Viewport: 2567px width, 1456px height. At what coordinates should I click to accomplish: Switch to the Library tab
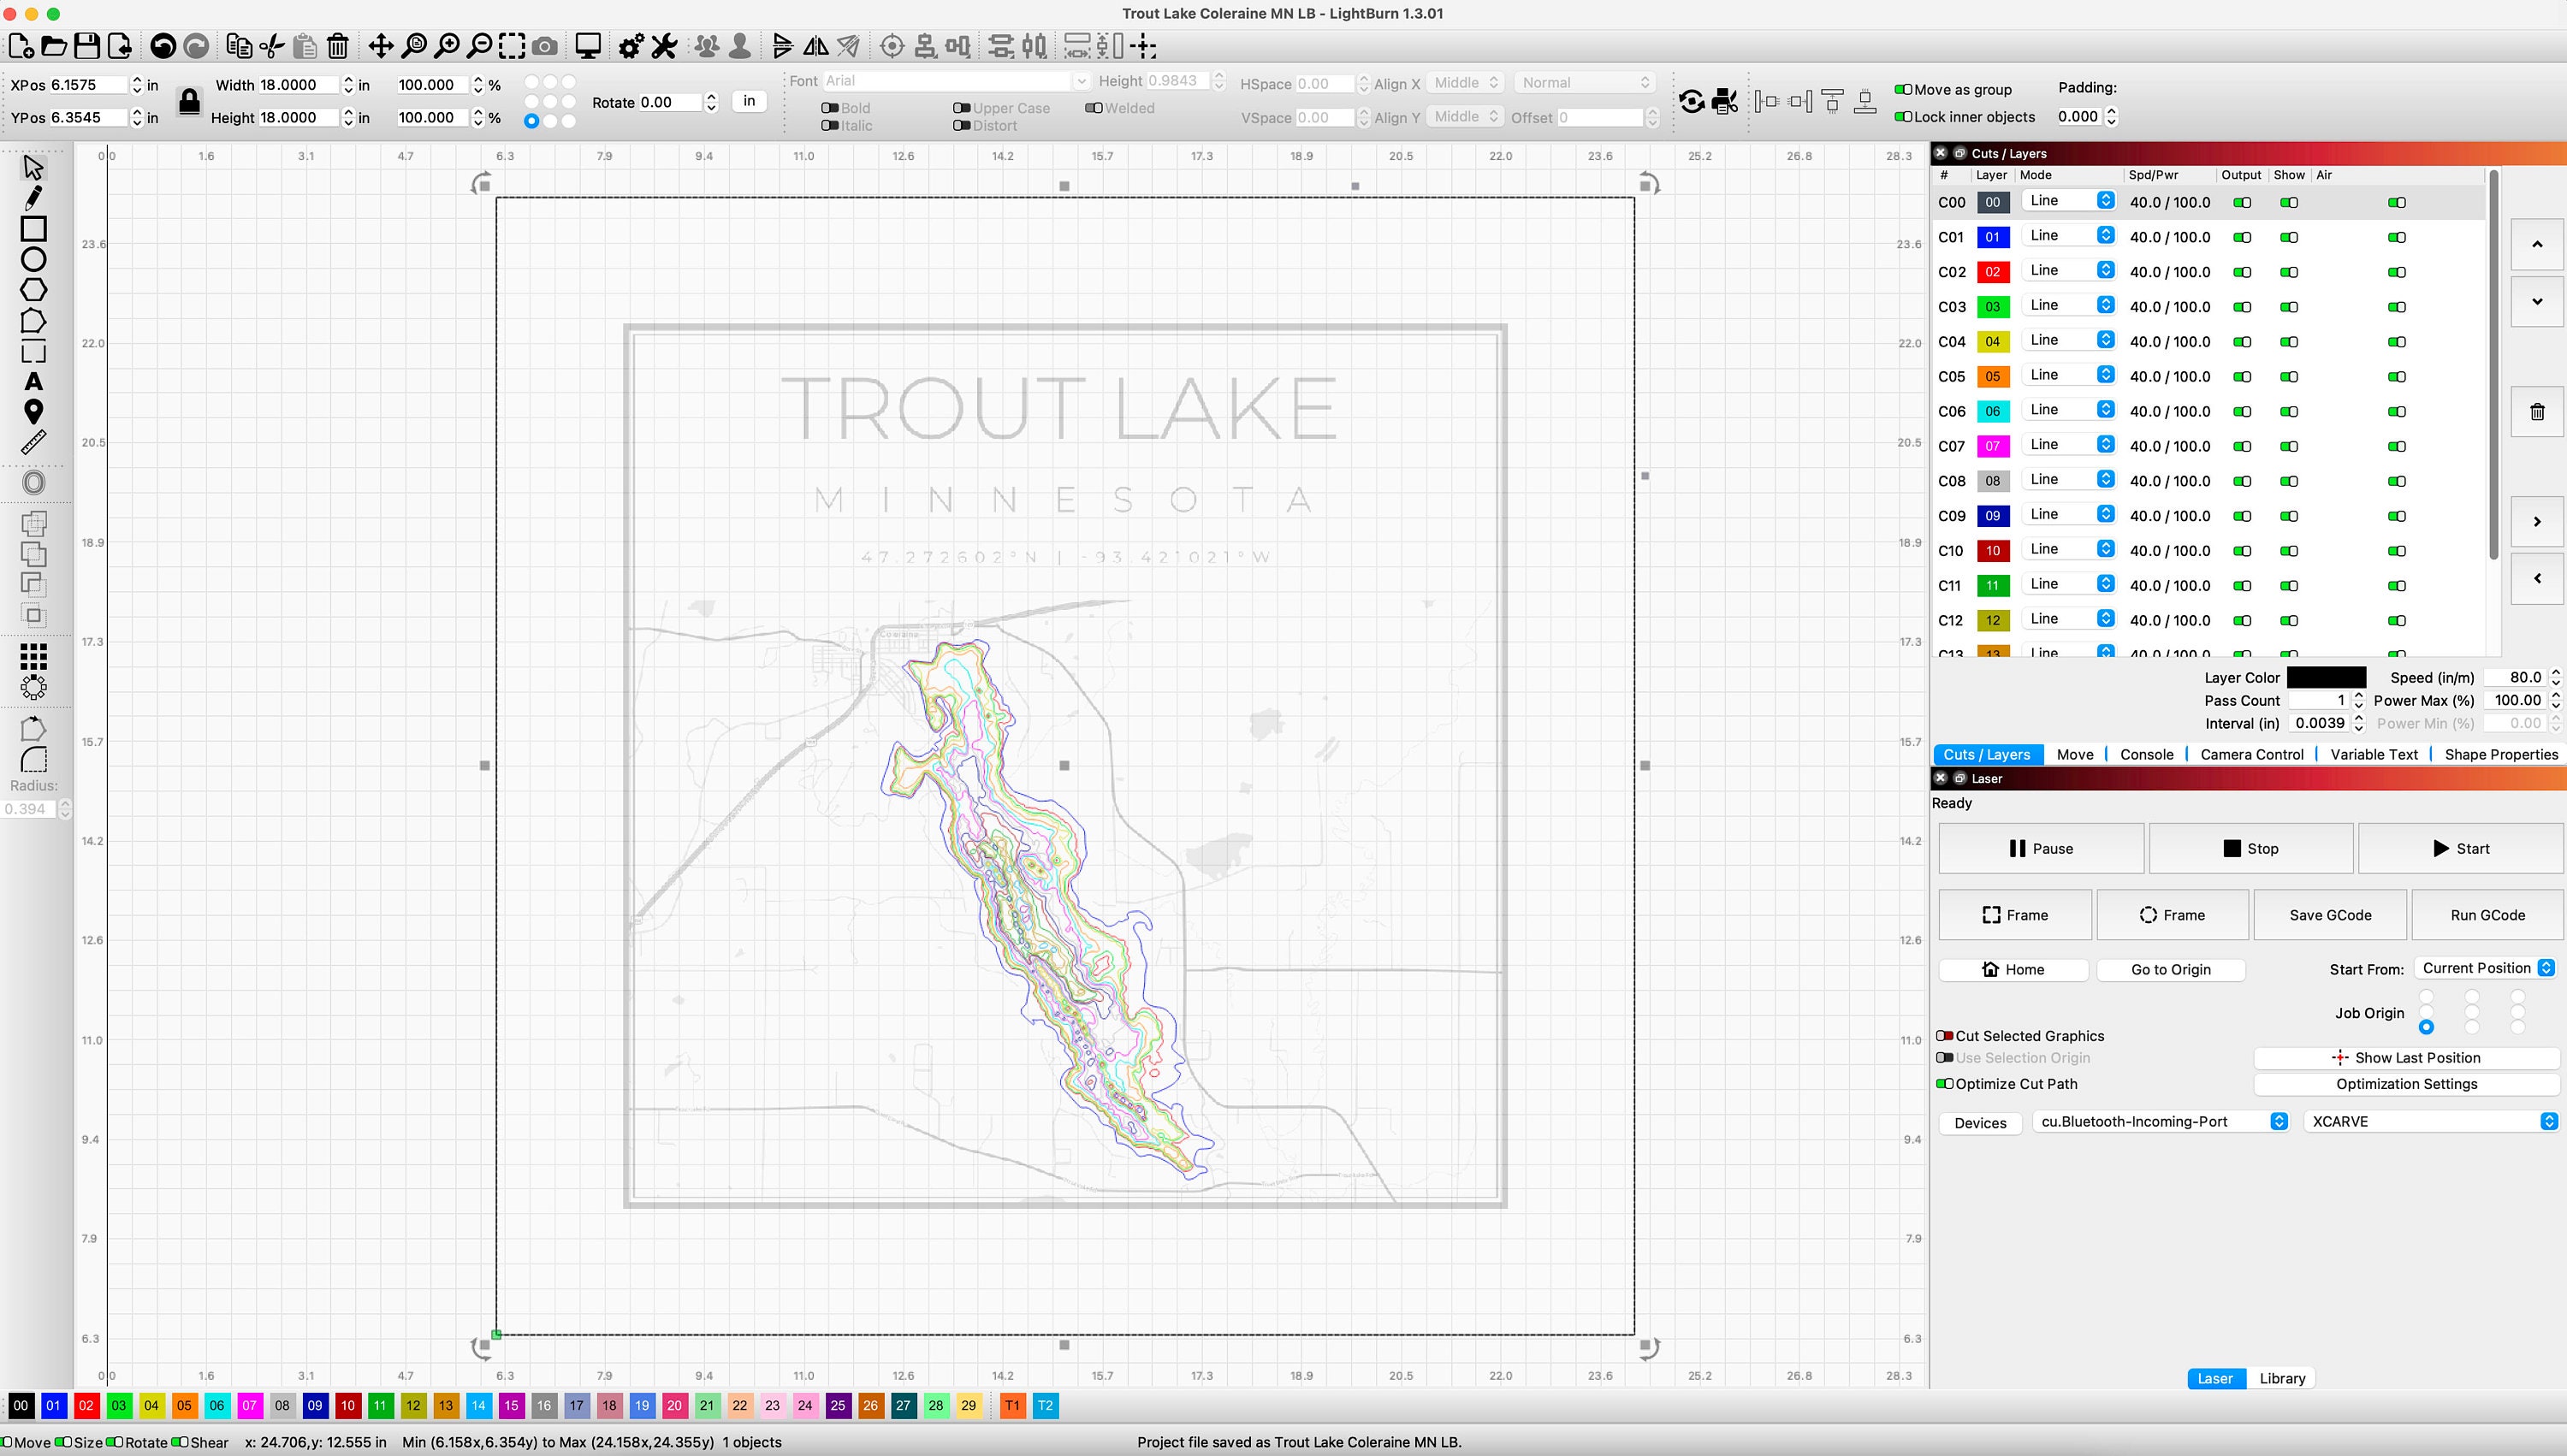tap(2281, 1378)
